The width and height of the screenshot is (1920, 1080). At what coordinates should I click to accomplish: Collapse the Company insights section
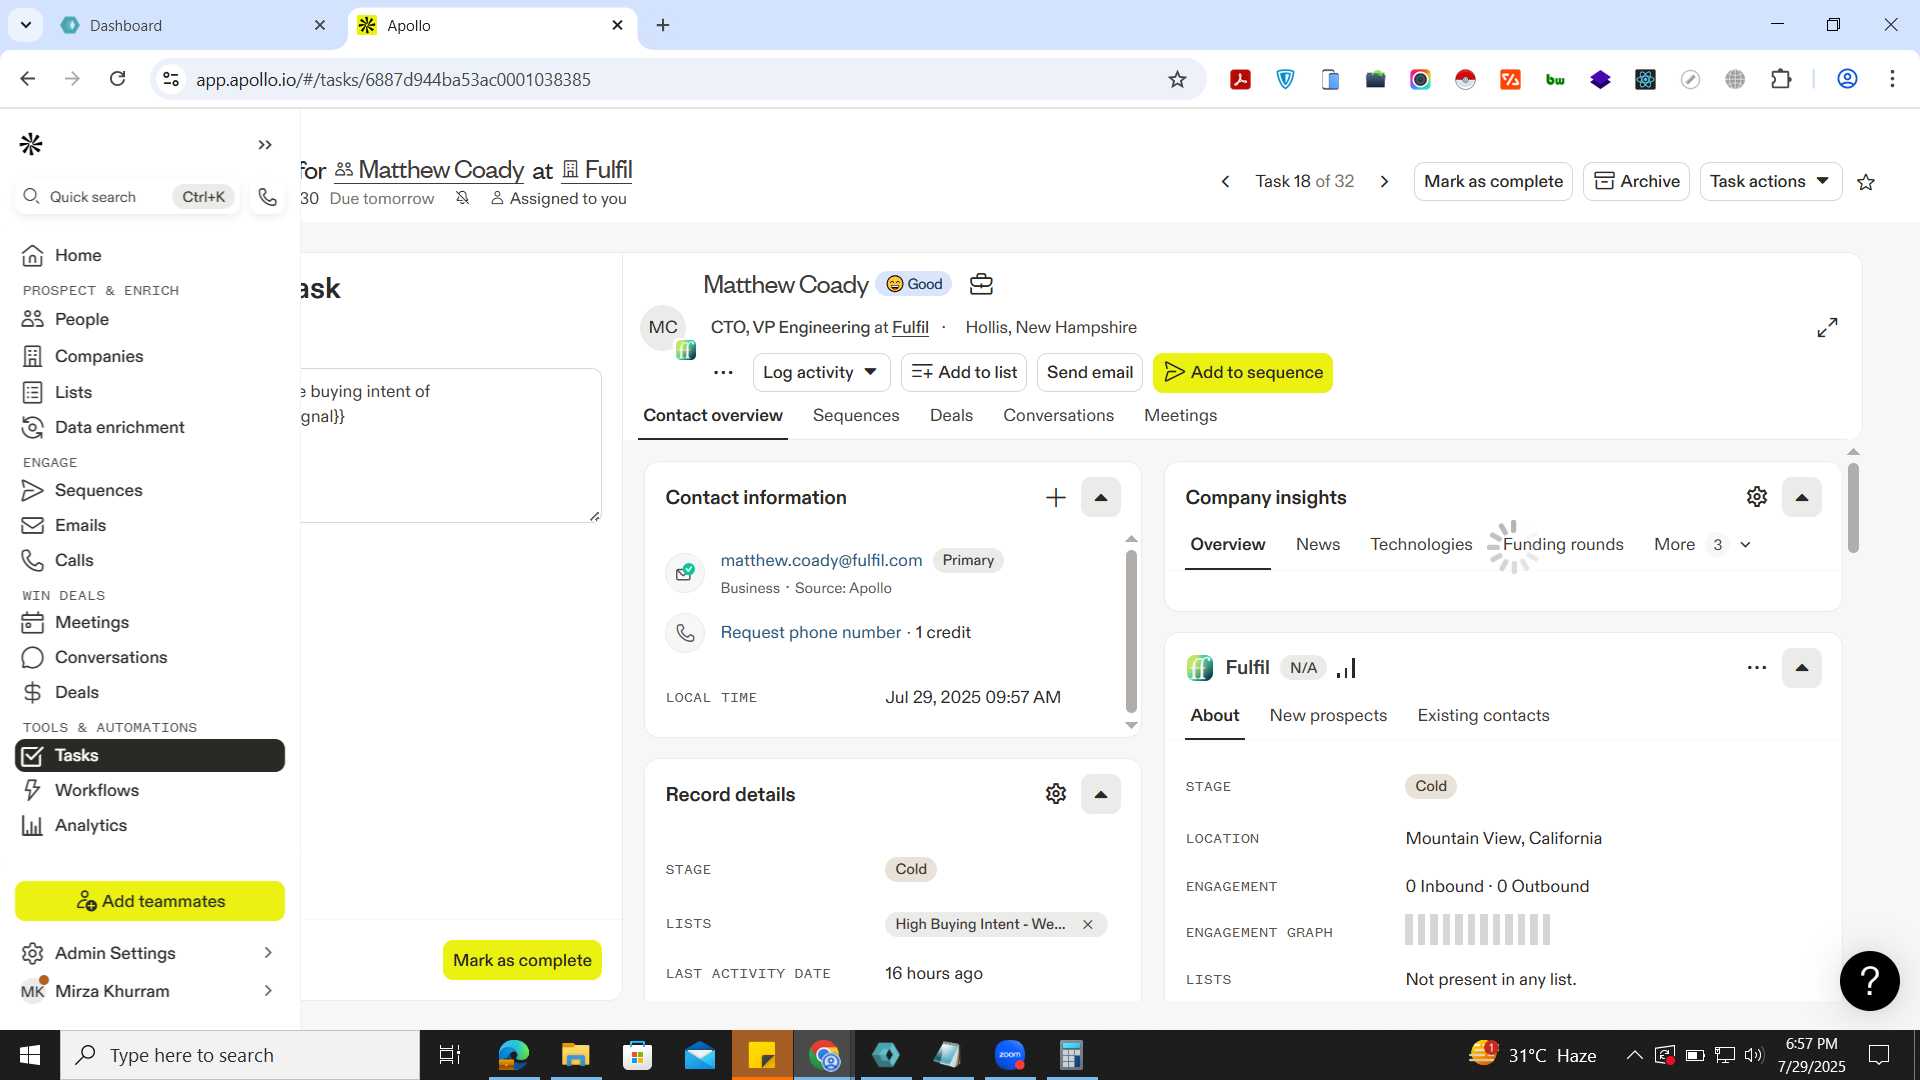coord(1802,498)
